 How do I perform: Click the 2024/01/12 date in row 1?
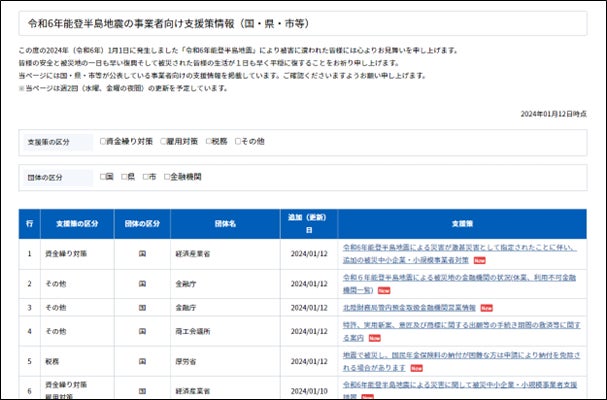(x=309, y=254)
